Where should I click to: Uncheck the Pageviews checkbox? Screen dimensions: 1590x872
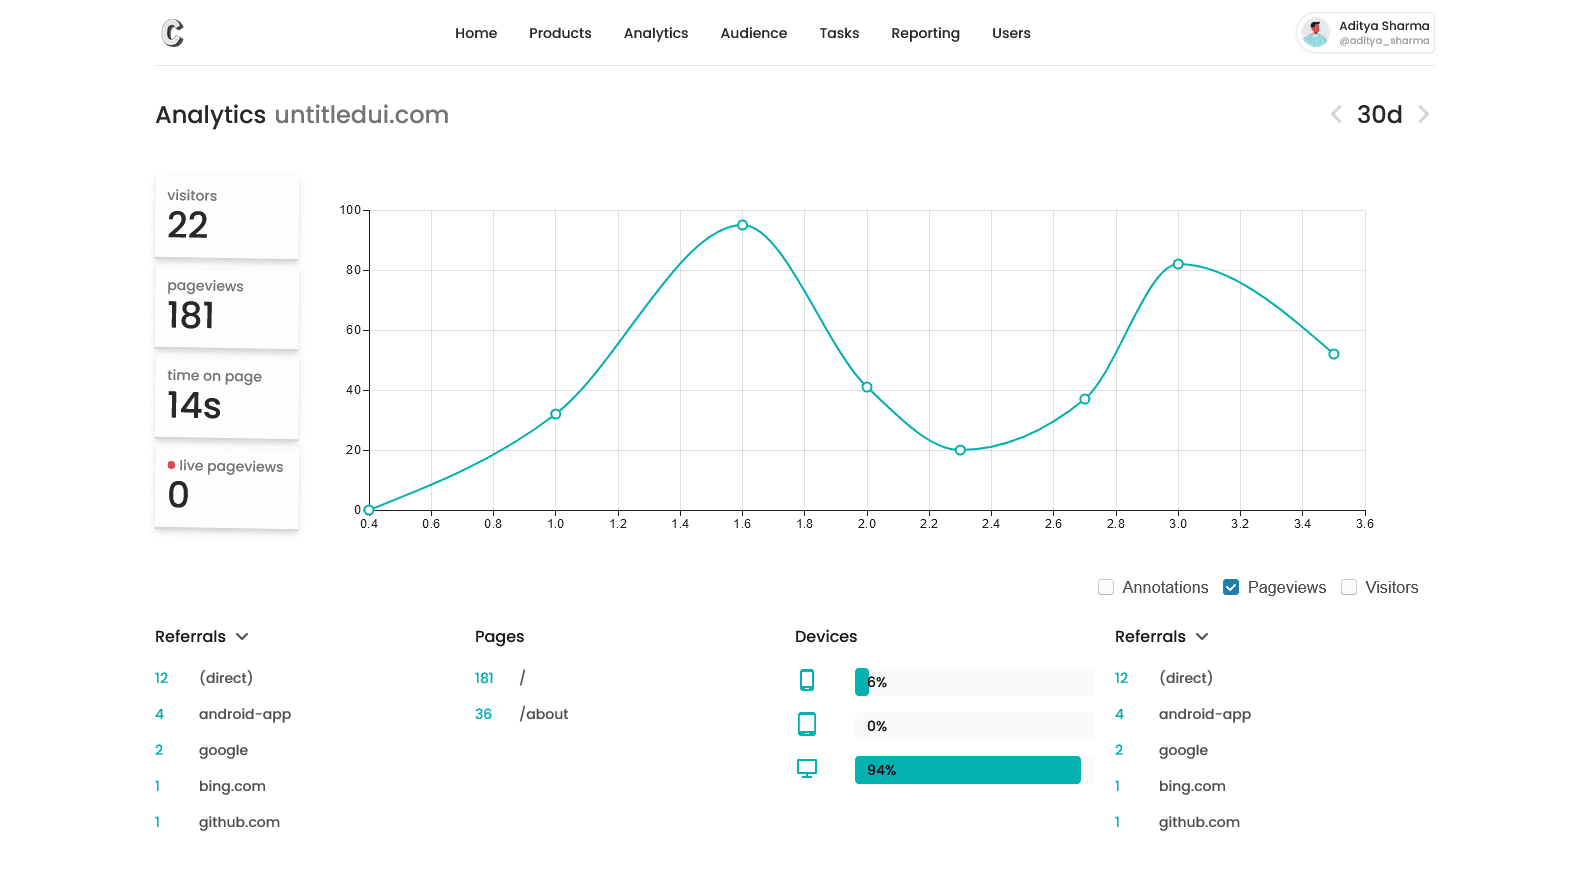1231,587
